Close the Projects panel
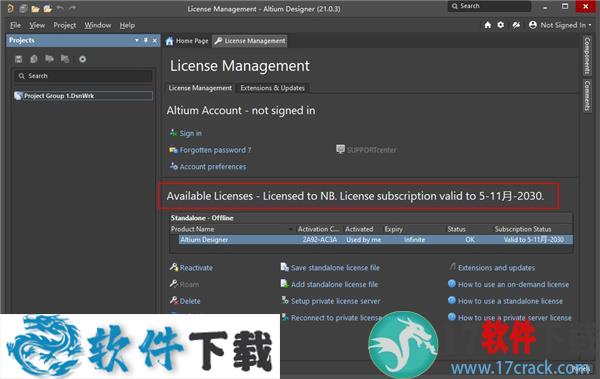This screenshot has width=600, height=379. tap(155, 40)
